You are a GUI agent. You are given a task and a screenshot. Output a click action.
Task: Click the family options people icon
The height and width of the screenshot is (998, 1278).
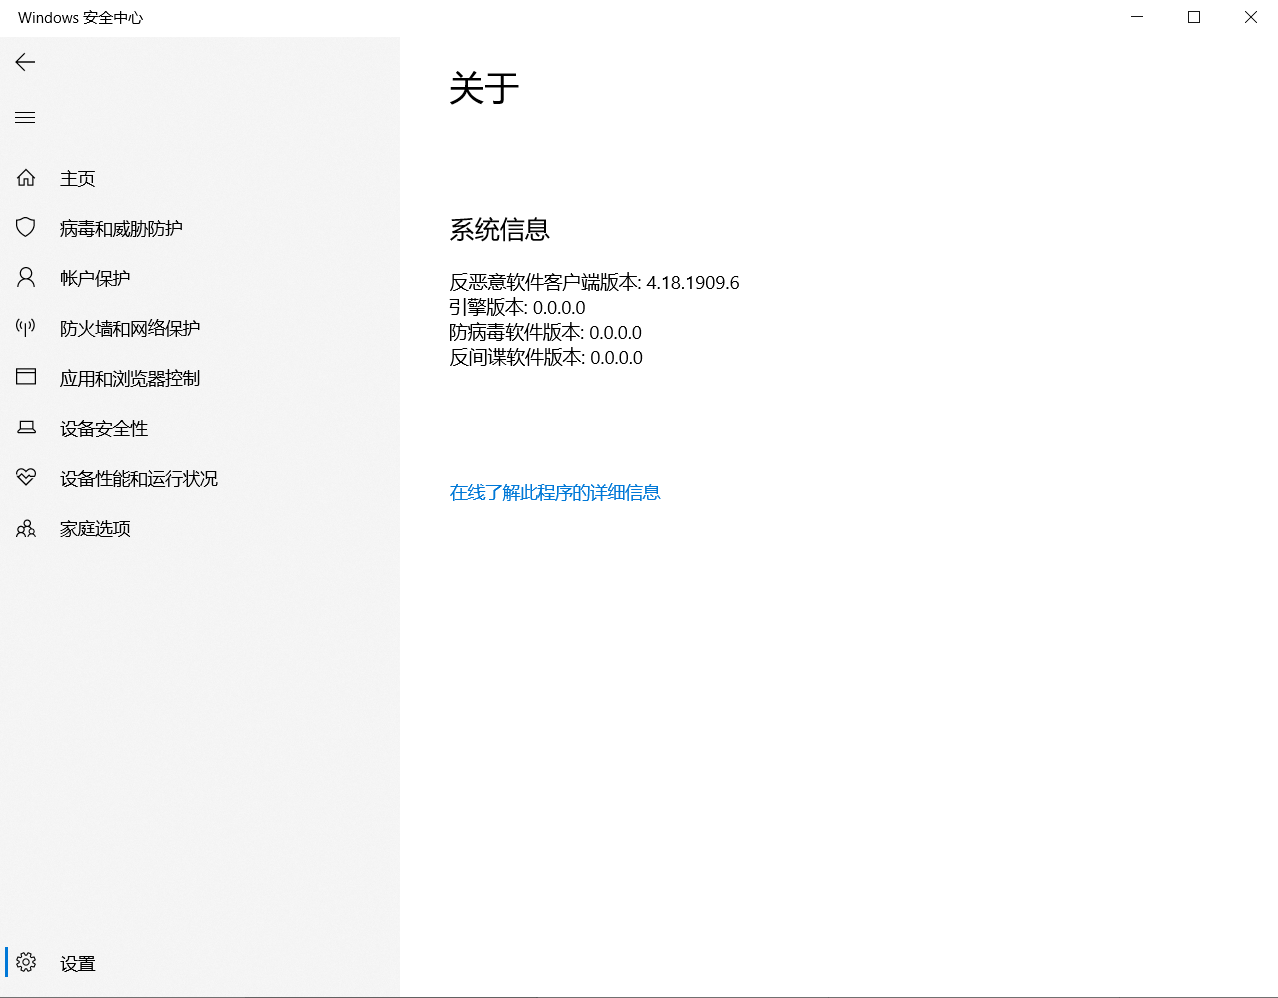tap(26, 528)
